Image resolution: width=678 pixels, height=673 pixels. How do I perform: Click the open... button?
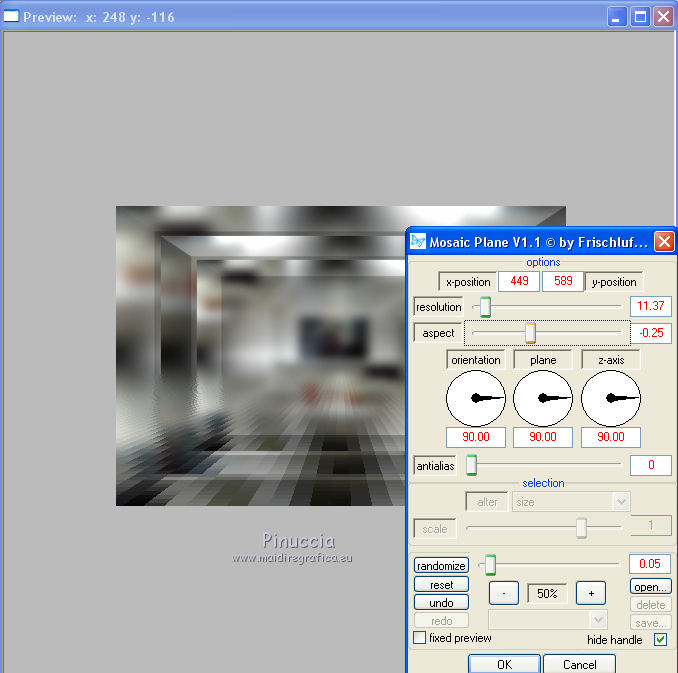[x=651, y=586]
